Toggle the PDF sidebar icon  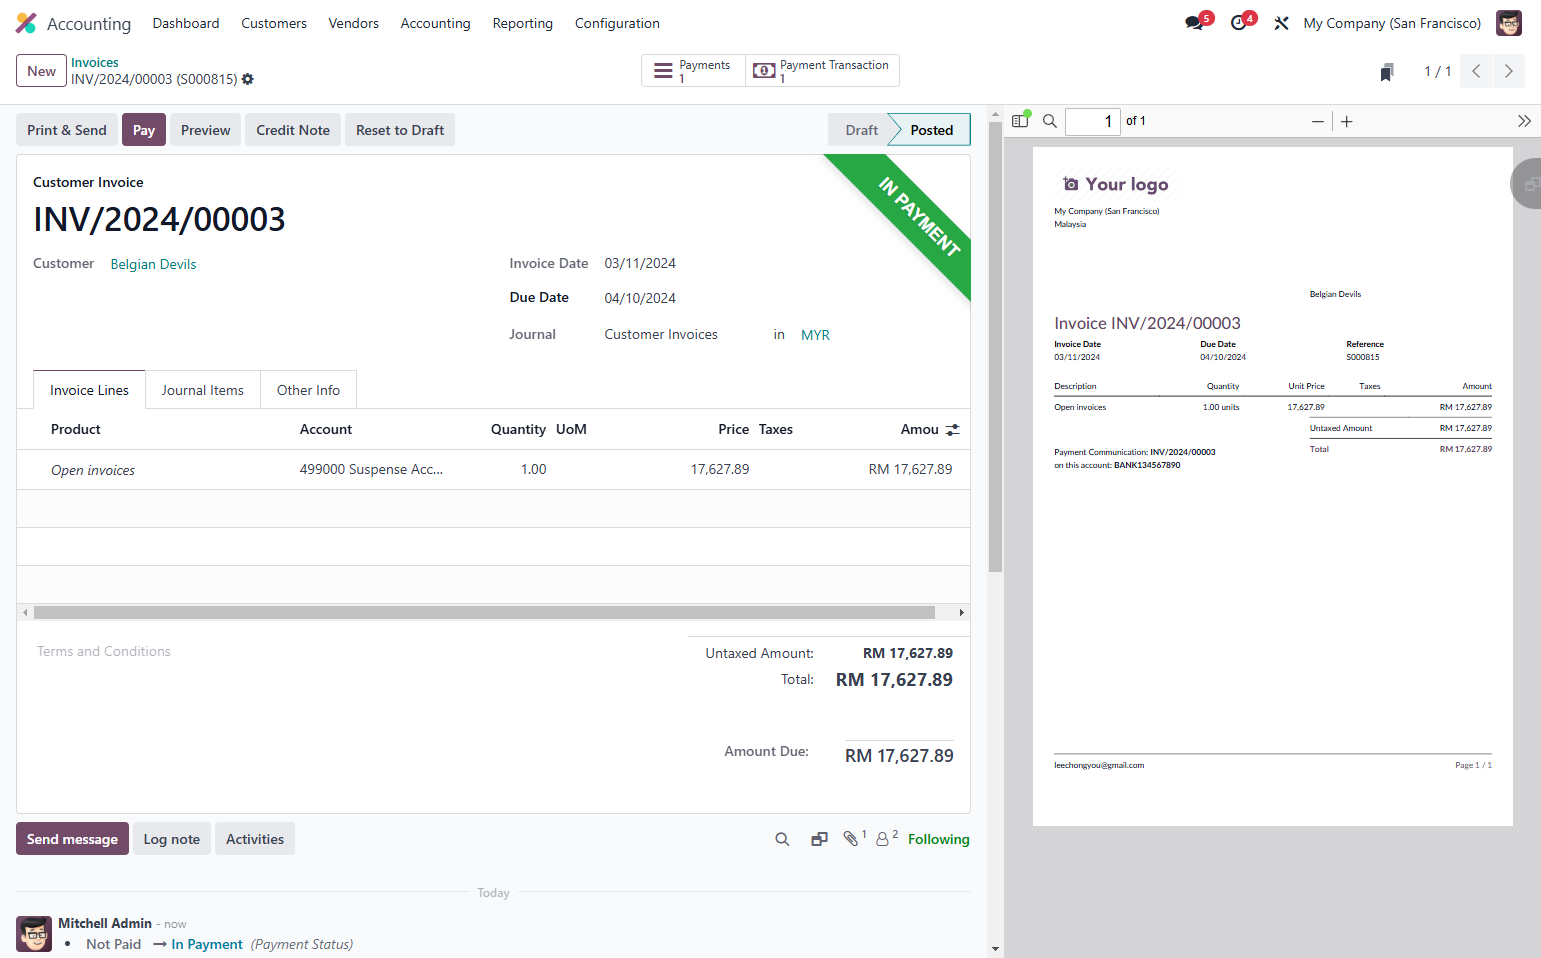click(1020, 121)
